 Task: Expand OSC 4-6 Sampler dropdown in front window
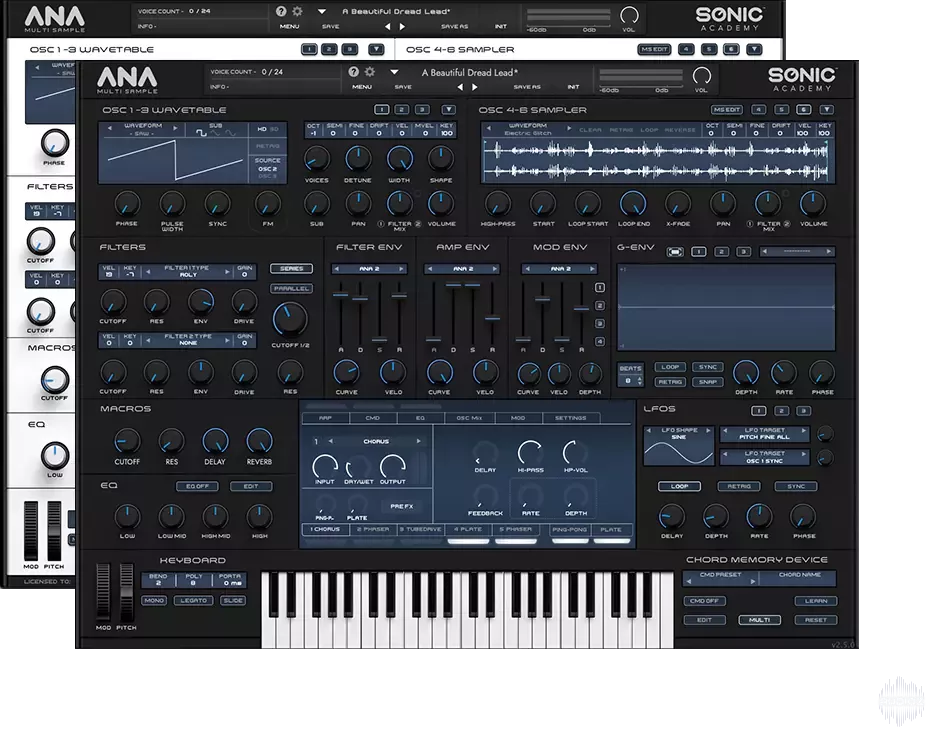(x=826, y=110)
